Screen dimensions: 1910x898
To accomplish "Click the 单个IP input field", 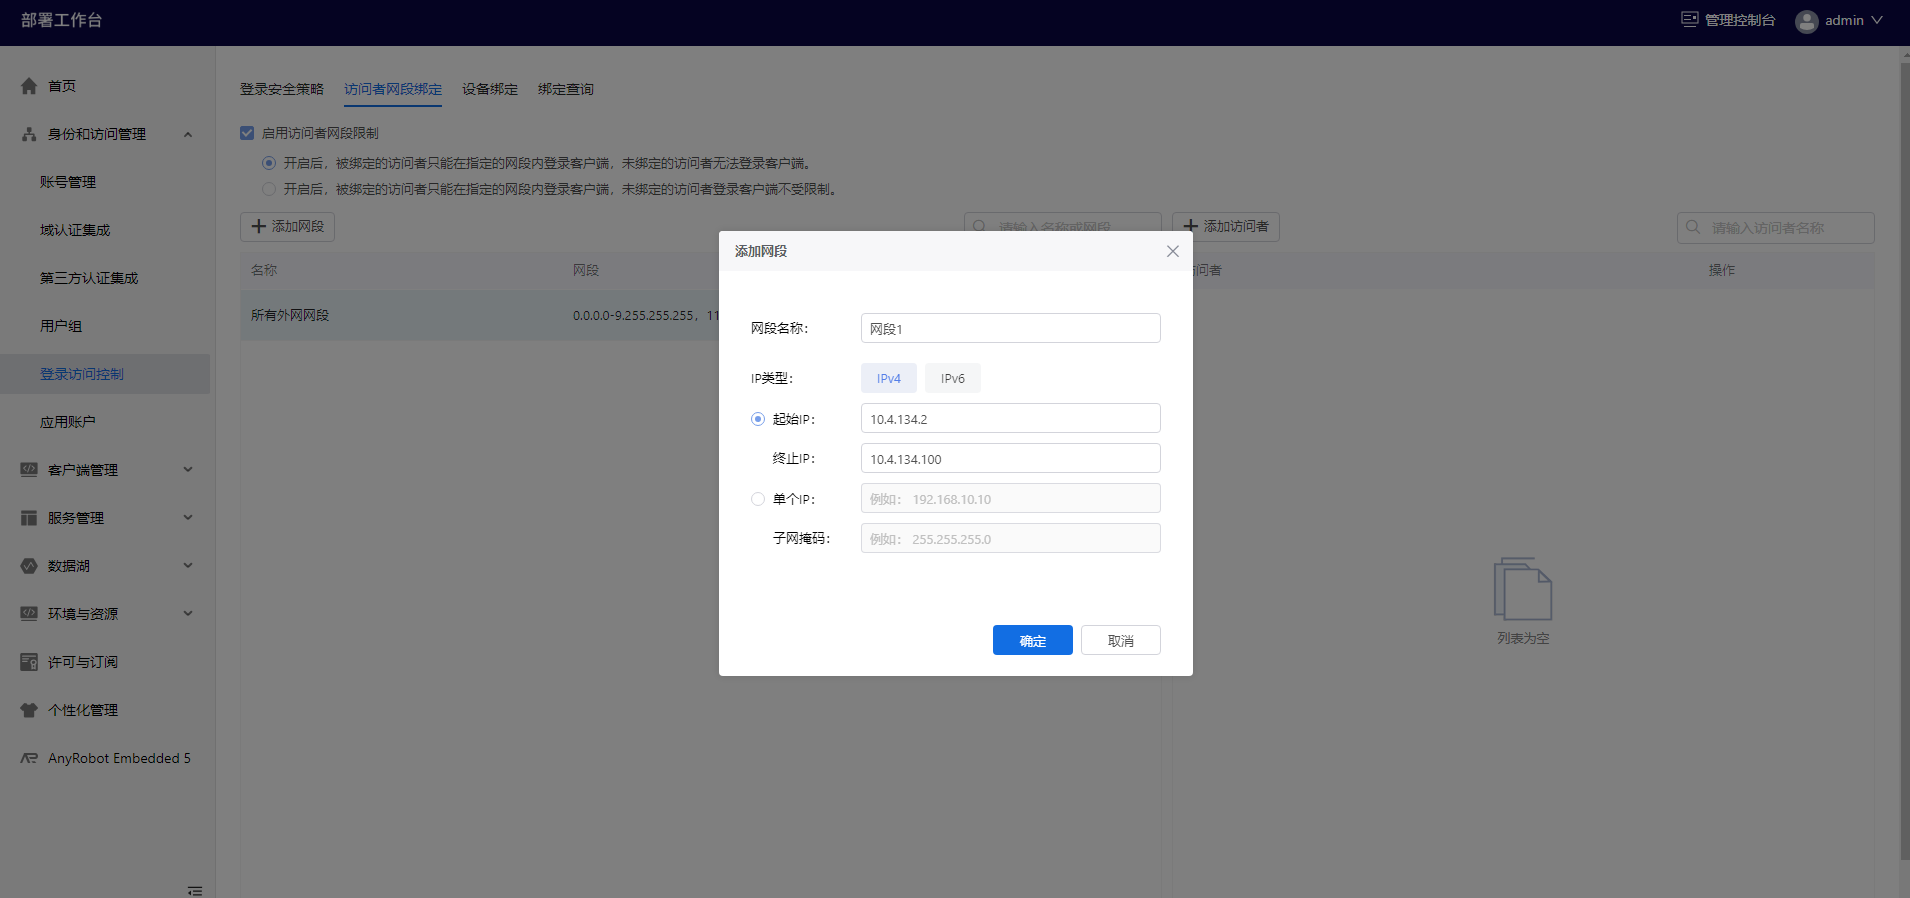I will [1011, 498].
